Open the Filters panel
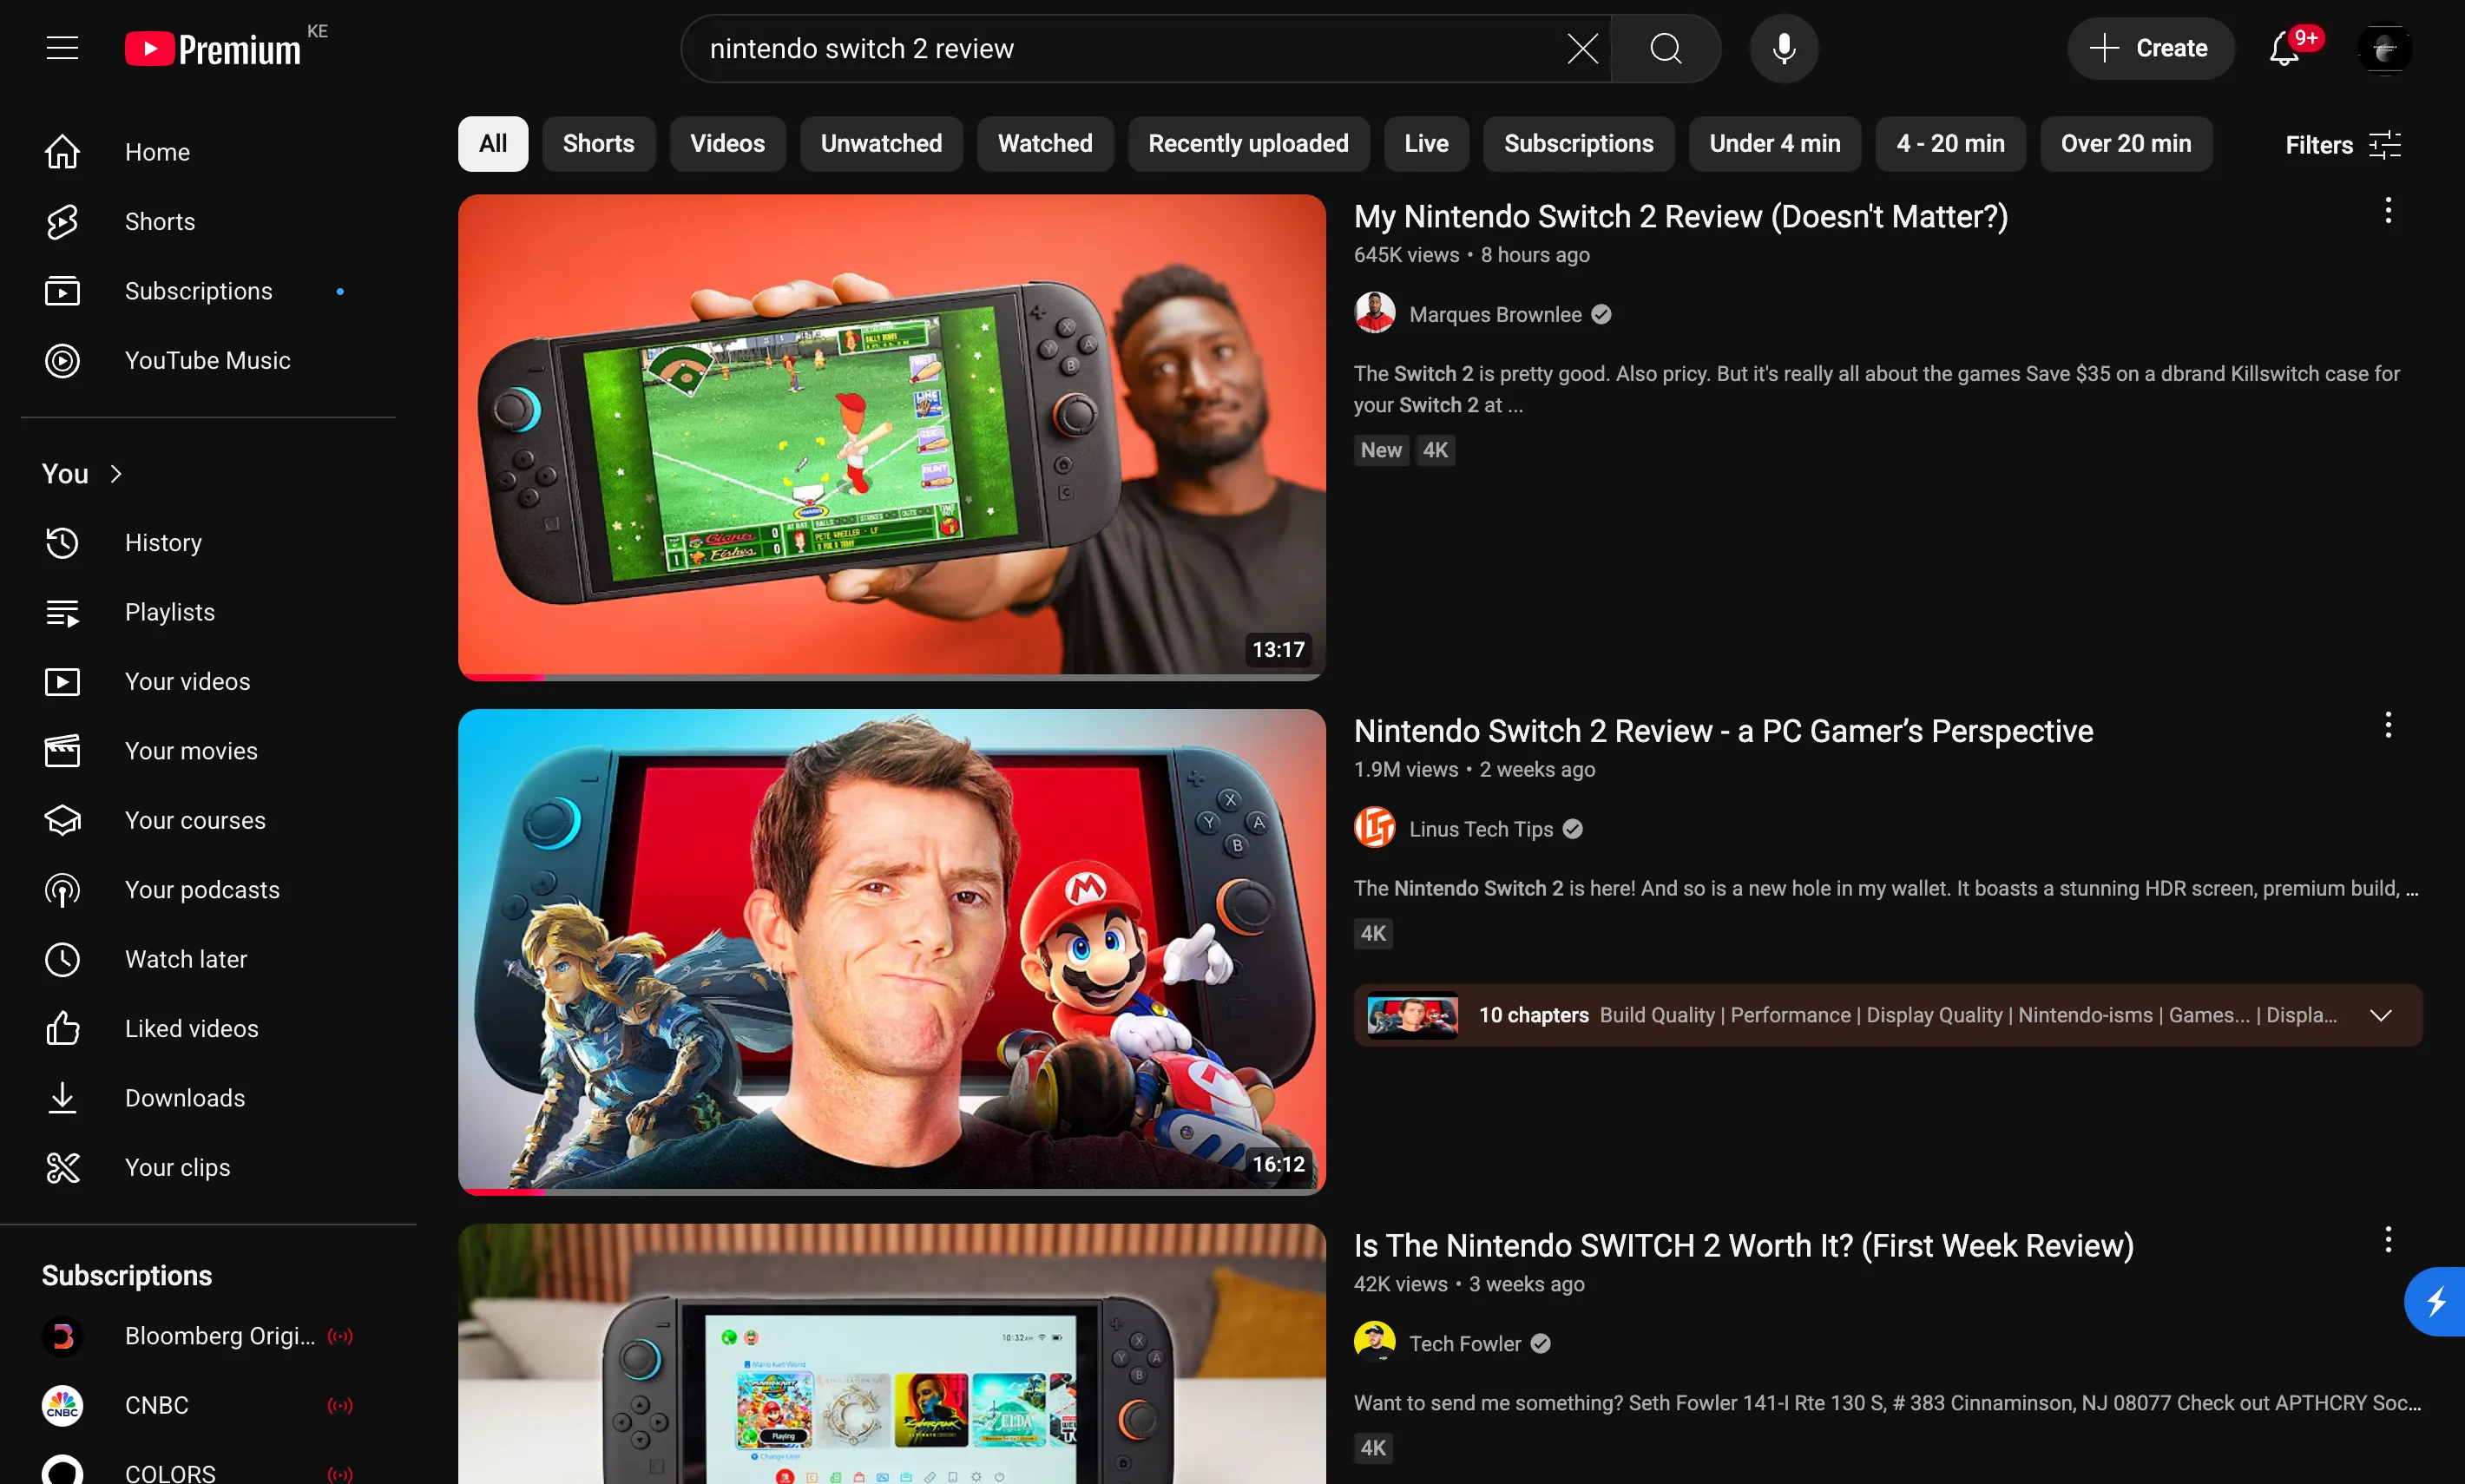2465x1484 pixels. click(2342, 145)
